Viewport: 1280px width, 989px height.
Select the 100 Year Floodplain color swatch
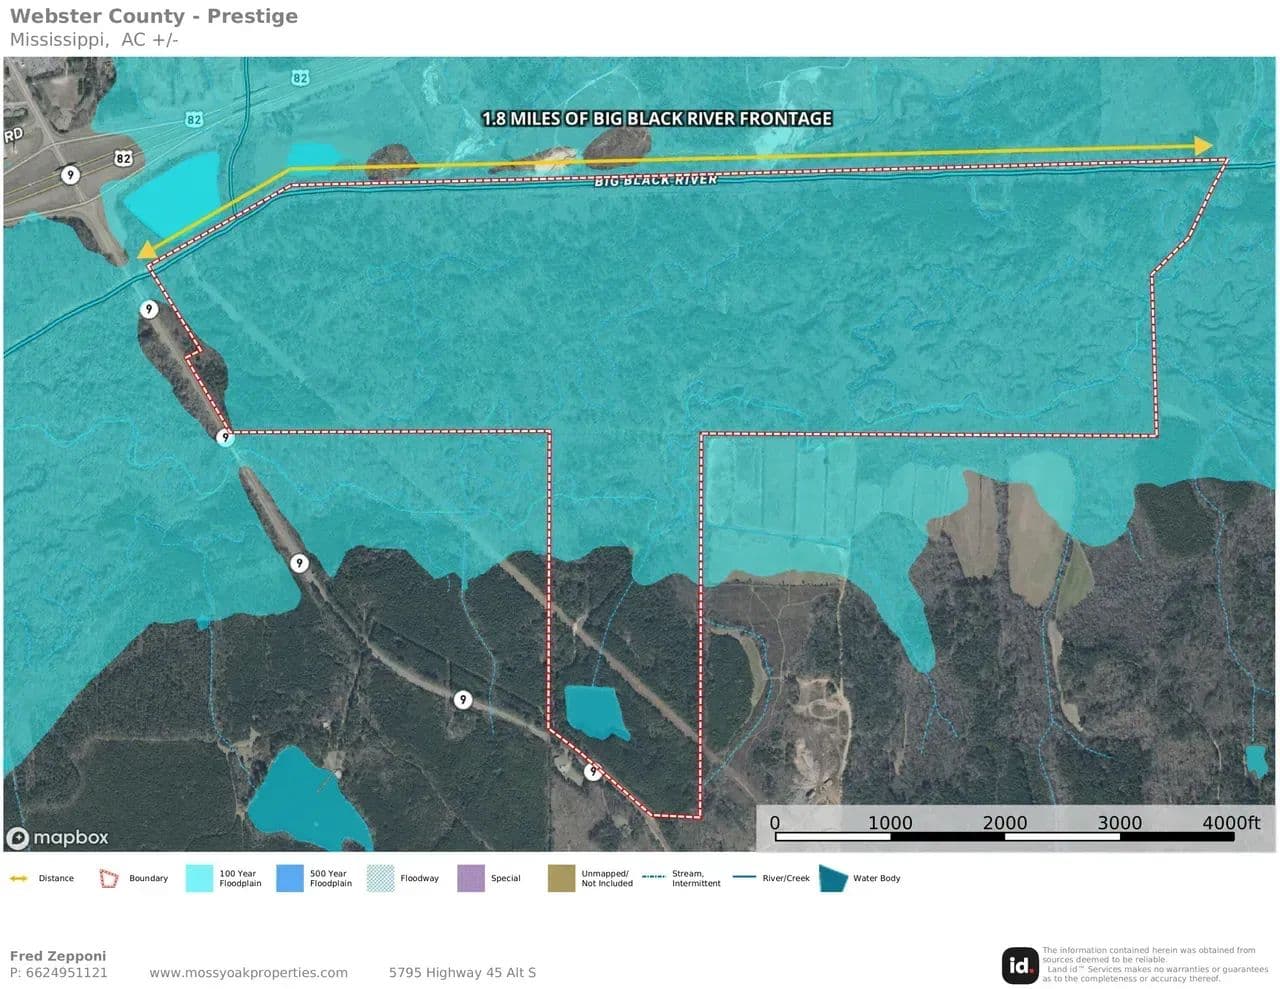pos(199,879)
